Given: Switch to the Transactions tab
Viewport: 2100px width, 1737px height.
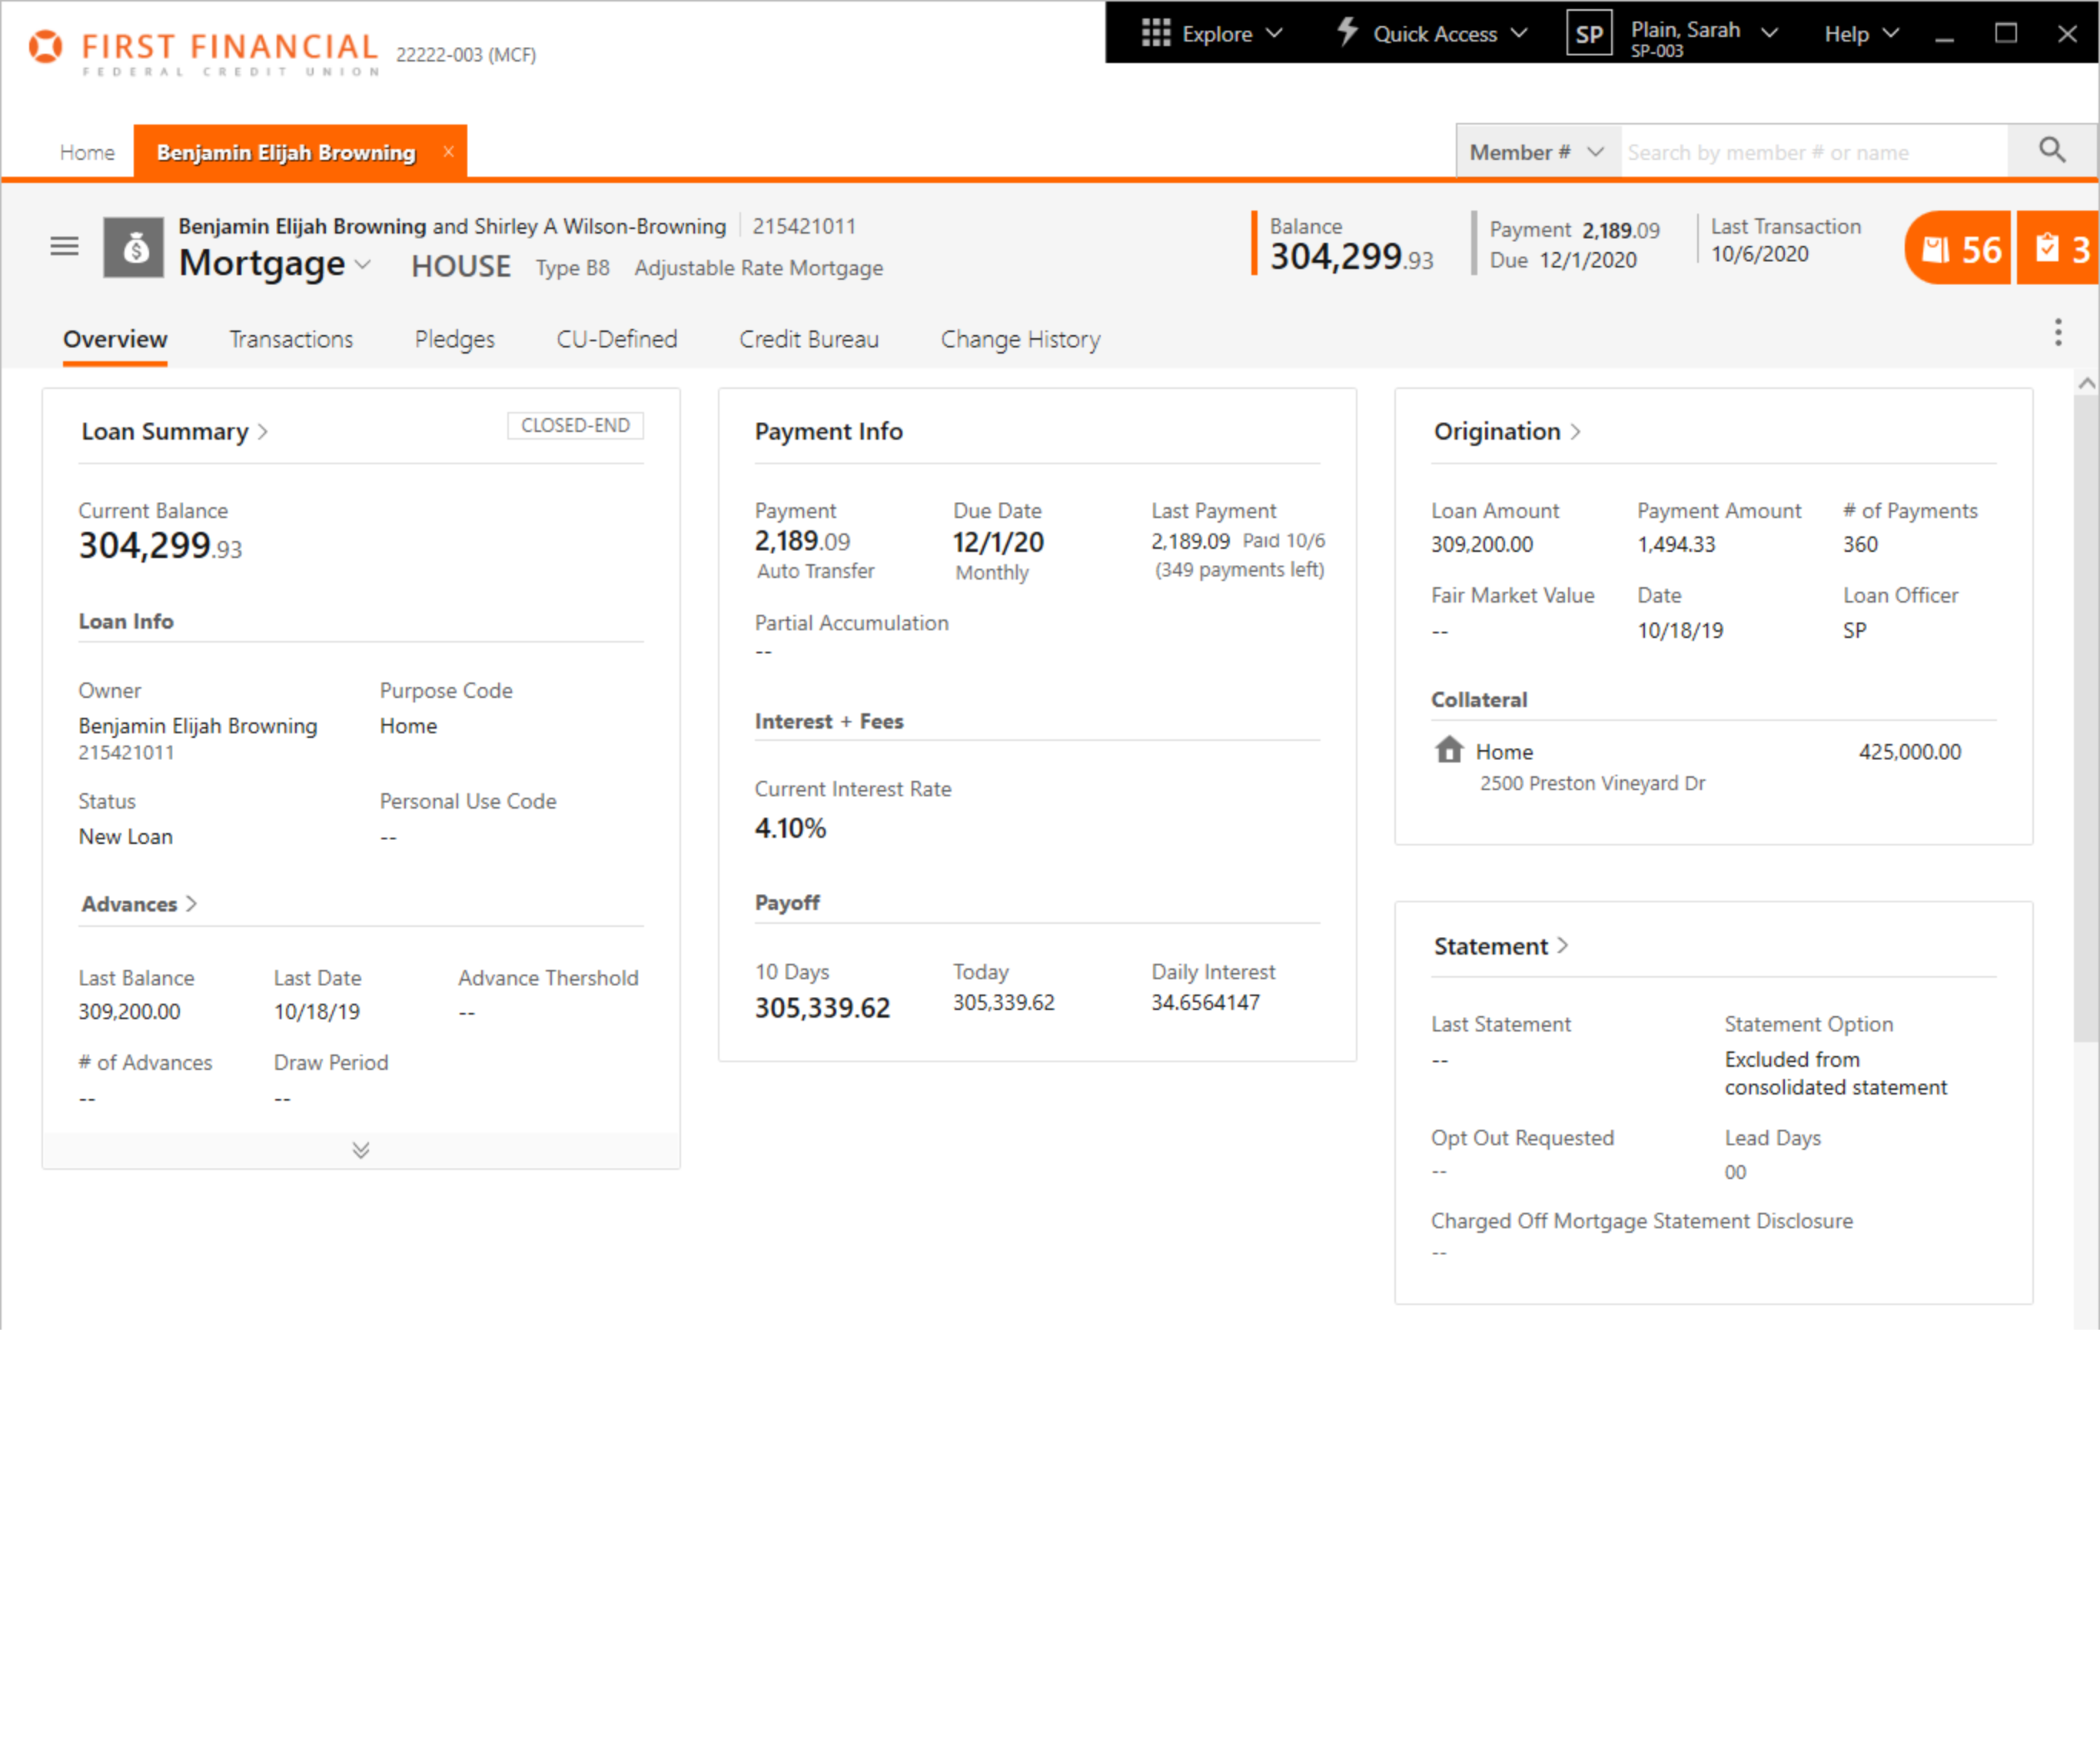Looking at the screenshot, I should click(291, 339).
